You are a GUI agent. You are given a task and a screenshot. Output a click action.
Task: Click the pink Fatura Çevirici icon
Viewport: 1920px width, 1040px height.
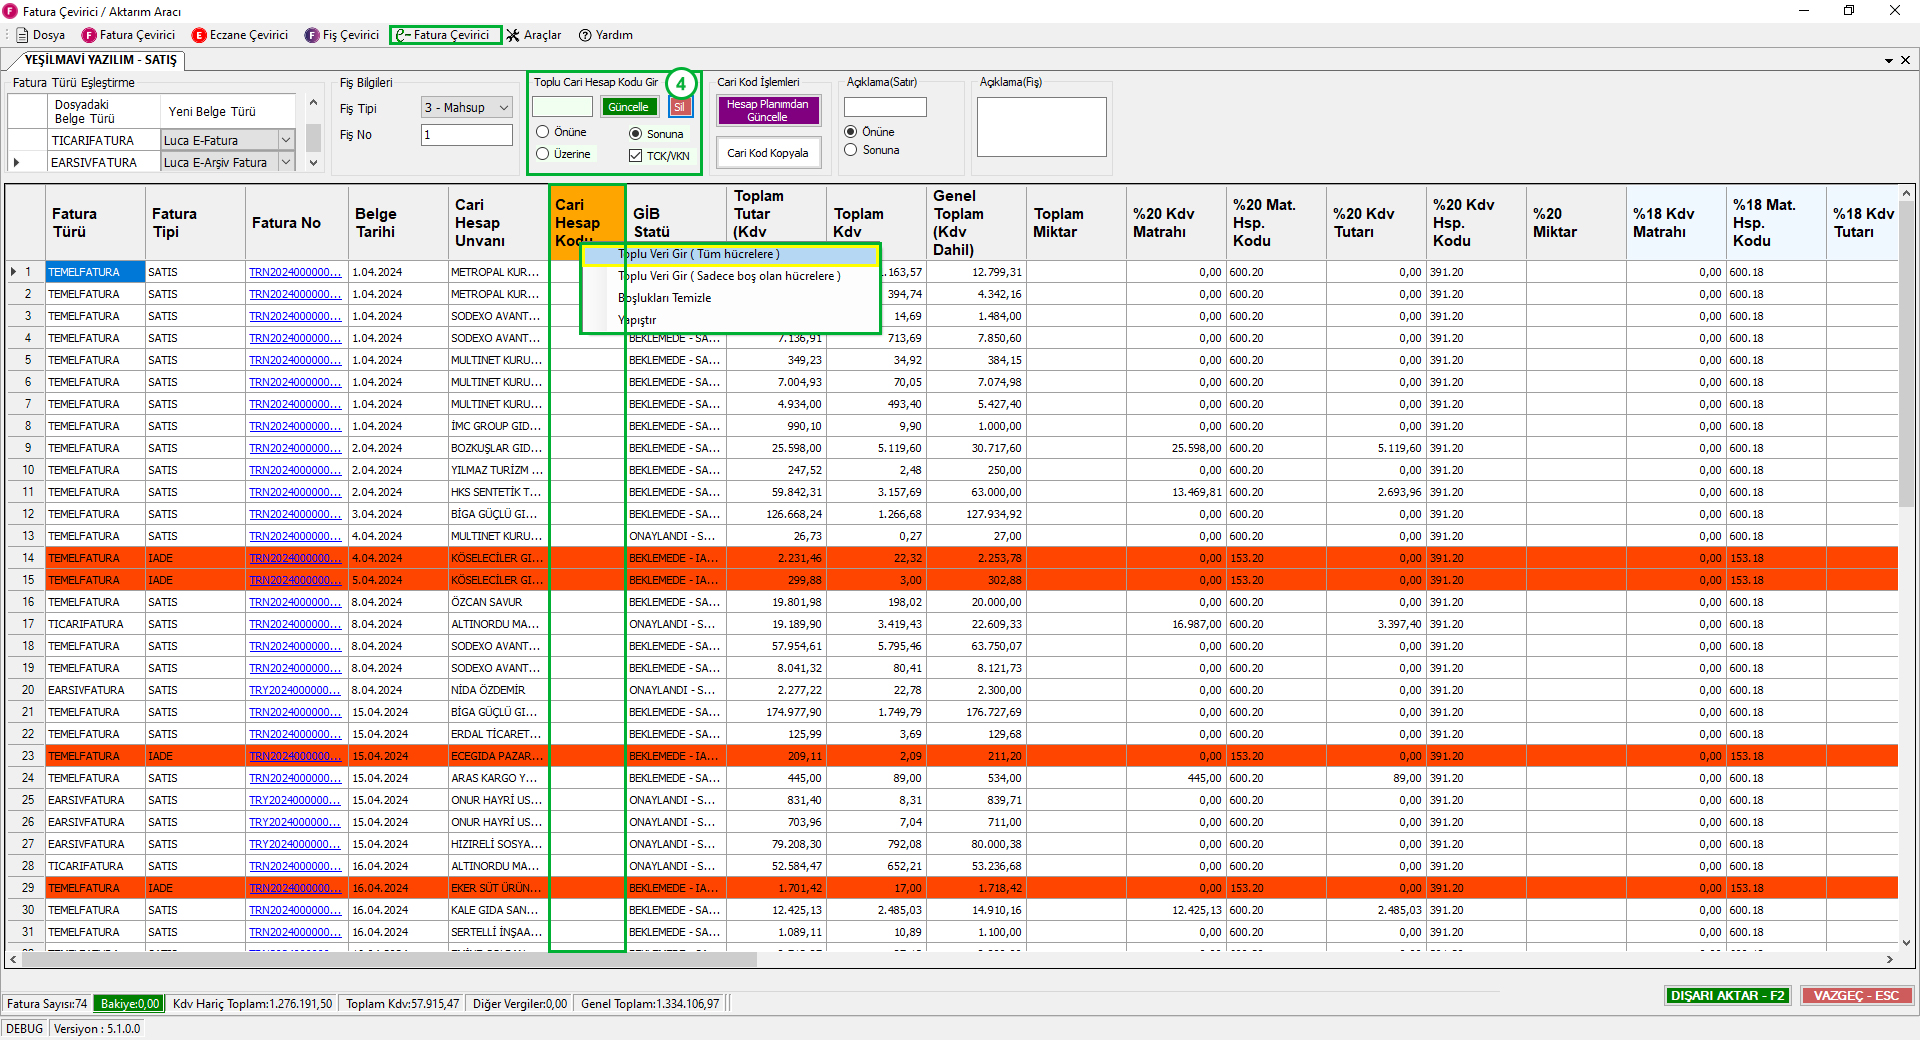[90, 35]
